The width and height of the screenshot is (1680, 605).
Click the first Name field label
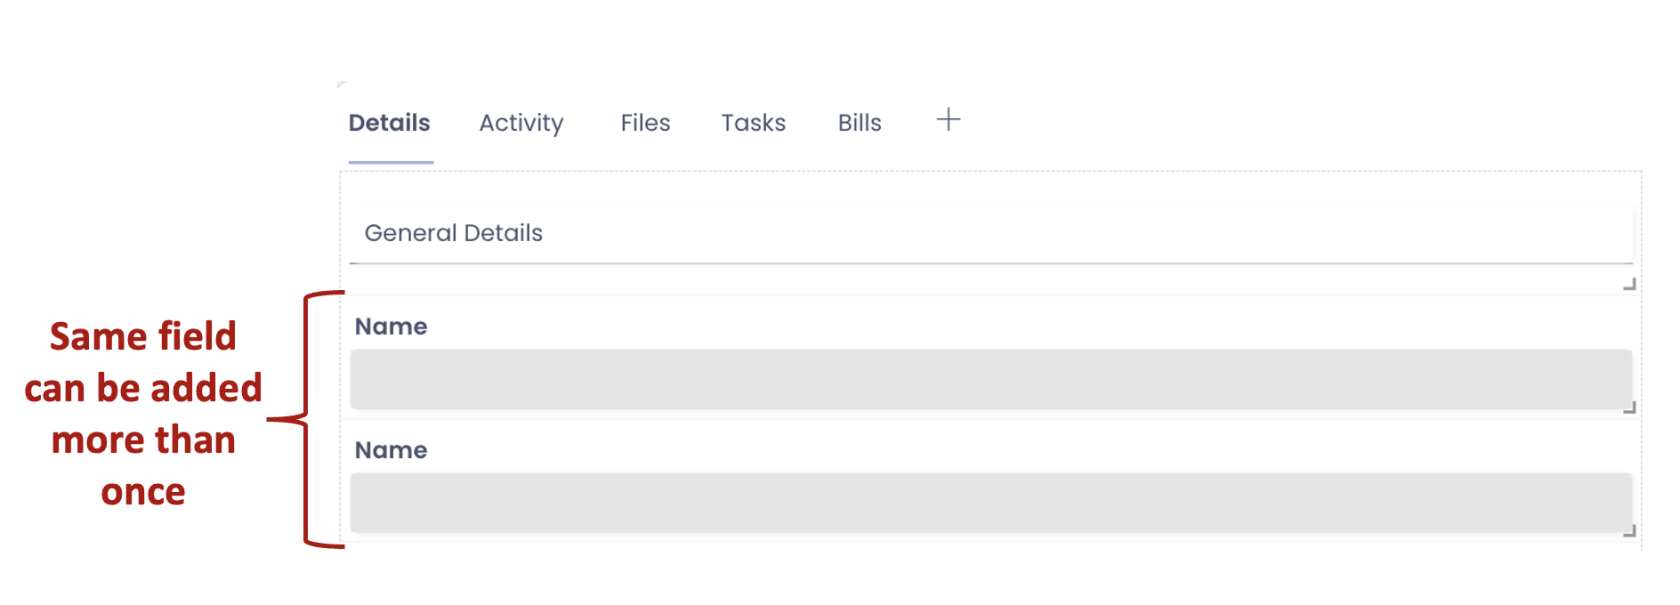coord(391,327)
